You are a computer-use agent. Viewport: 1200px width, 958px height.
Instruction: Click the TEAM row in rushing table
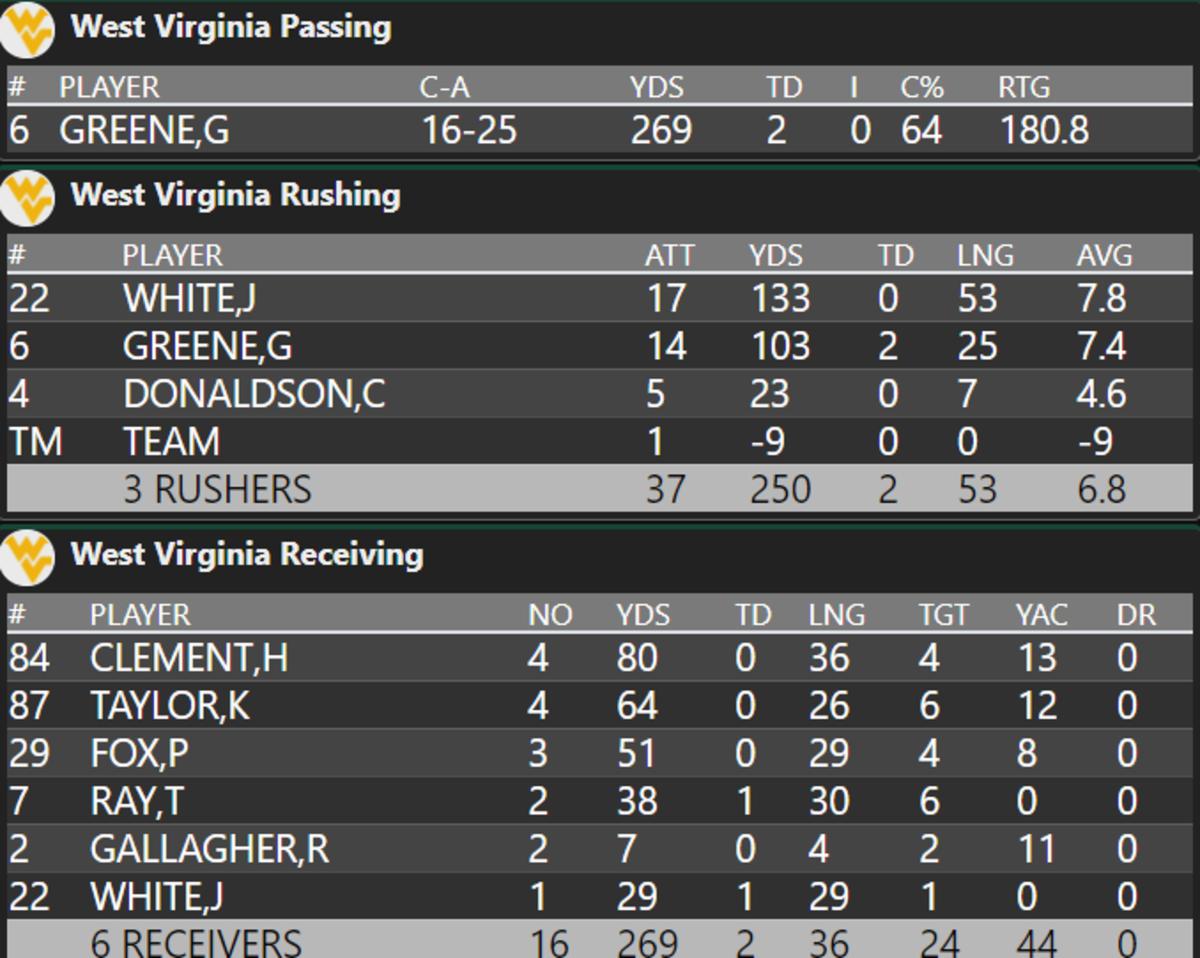pyautogui.click(x=171, y=442)
